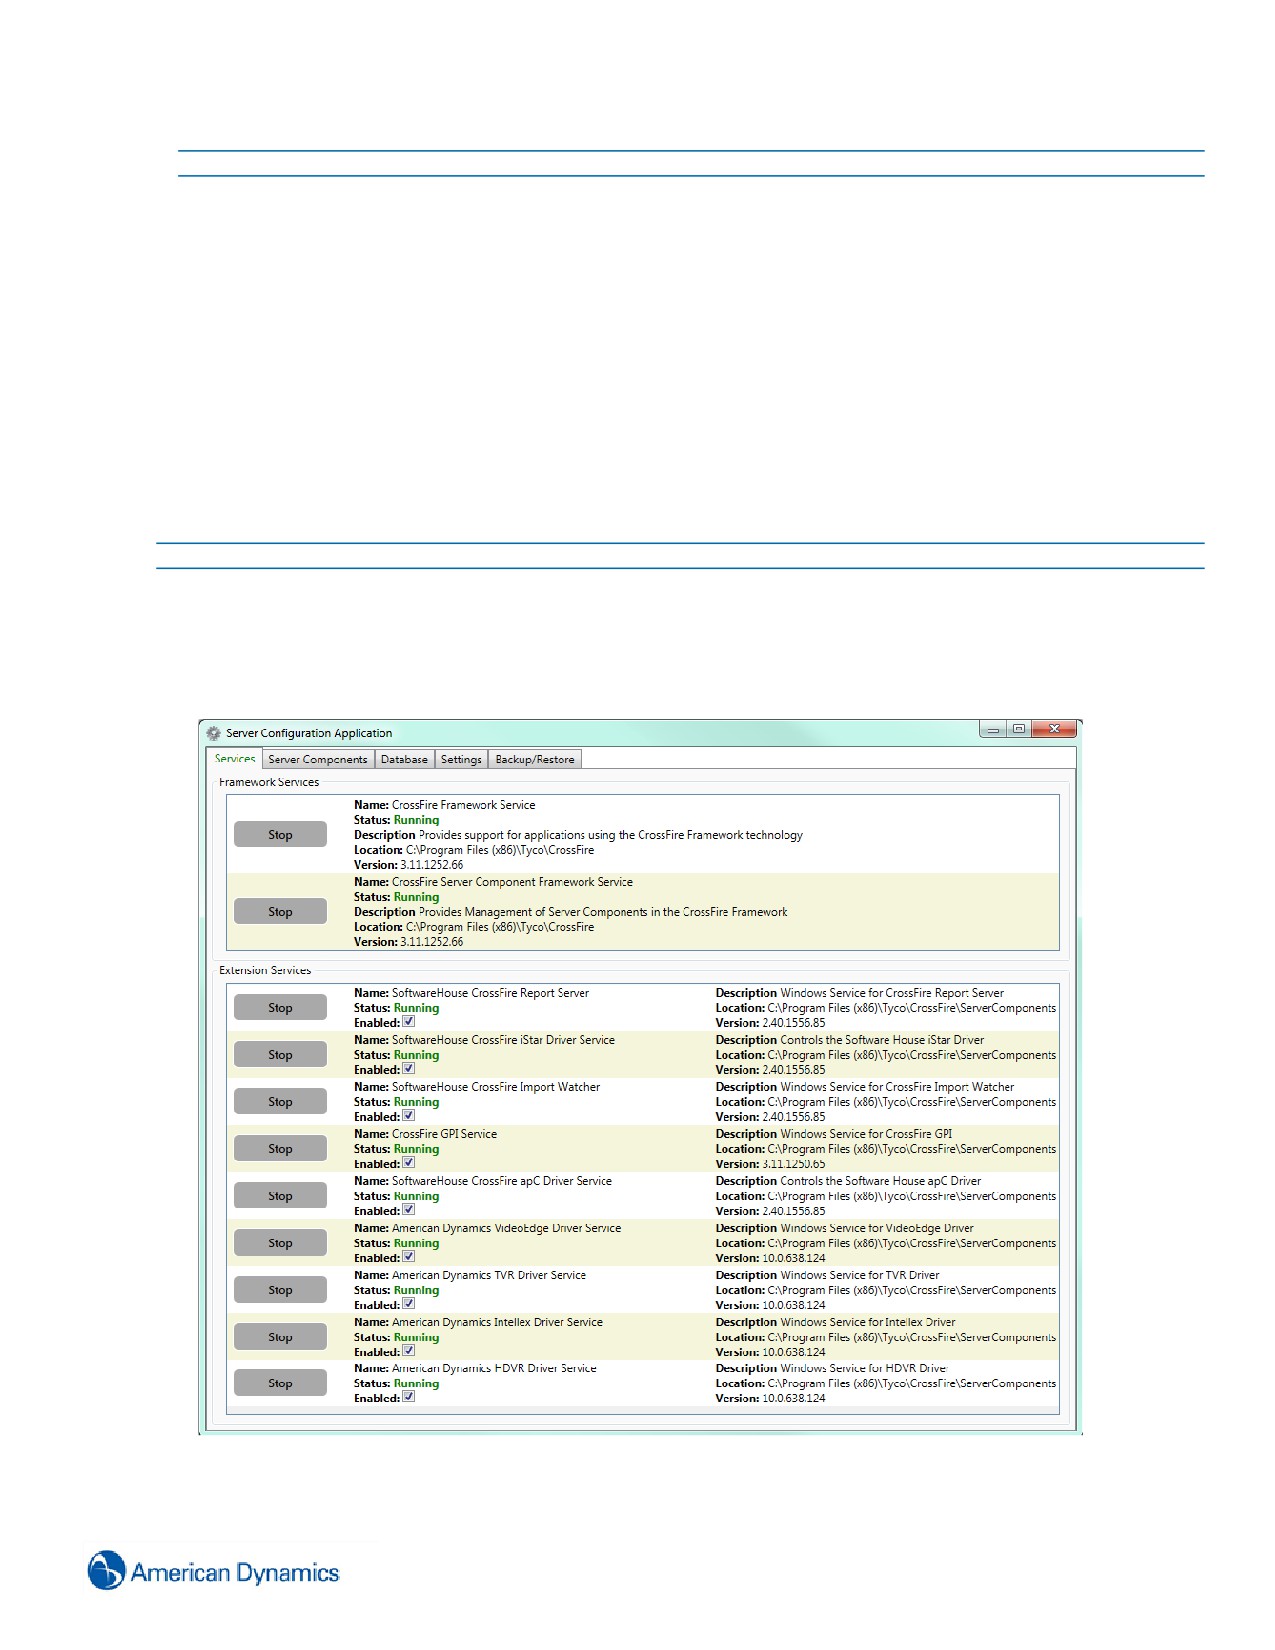
Task: Stop the Intellex Driver Service
Action: [x=280, y=1337]
